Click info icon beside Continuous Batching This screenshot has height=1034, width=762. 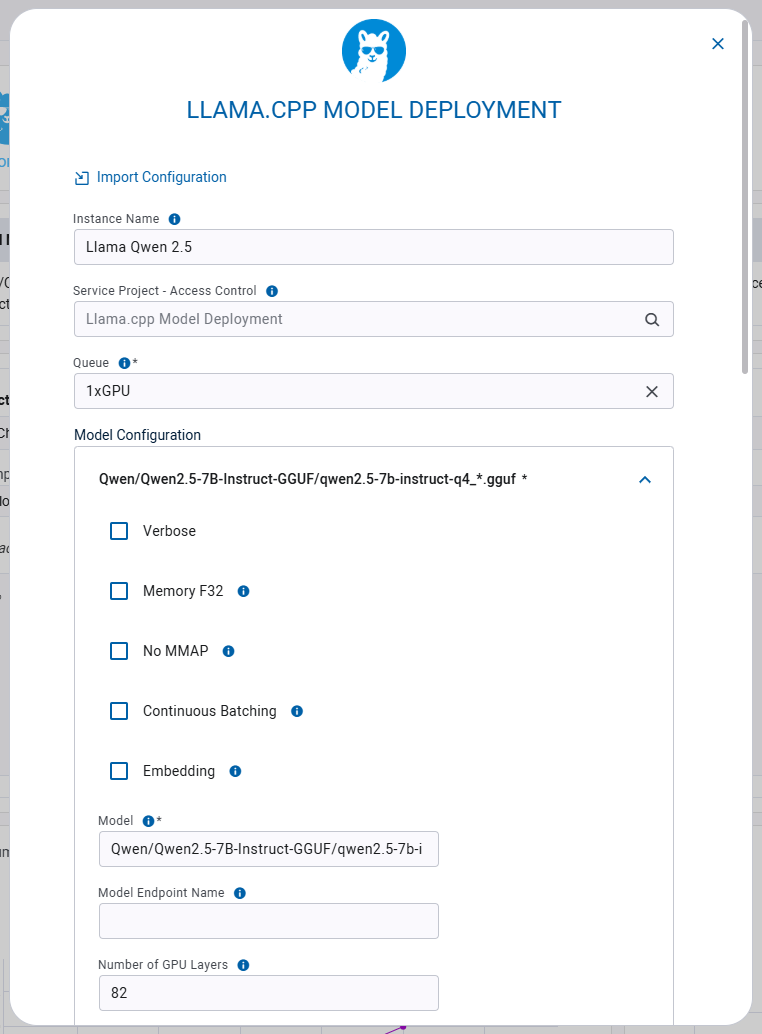tap(296, 711)
